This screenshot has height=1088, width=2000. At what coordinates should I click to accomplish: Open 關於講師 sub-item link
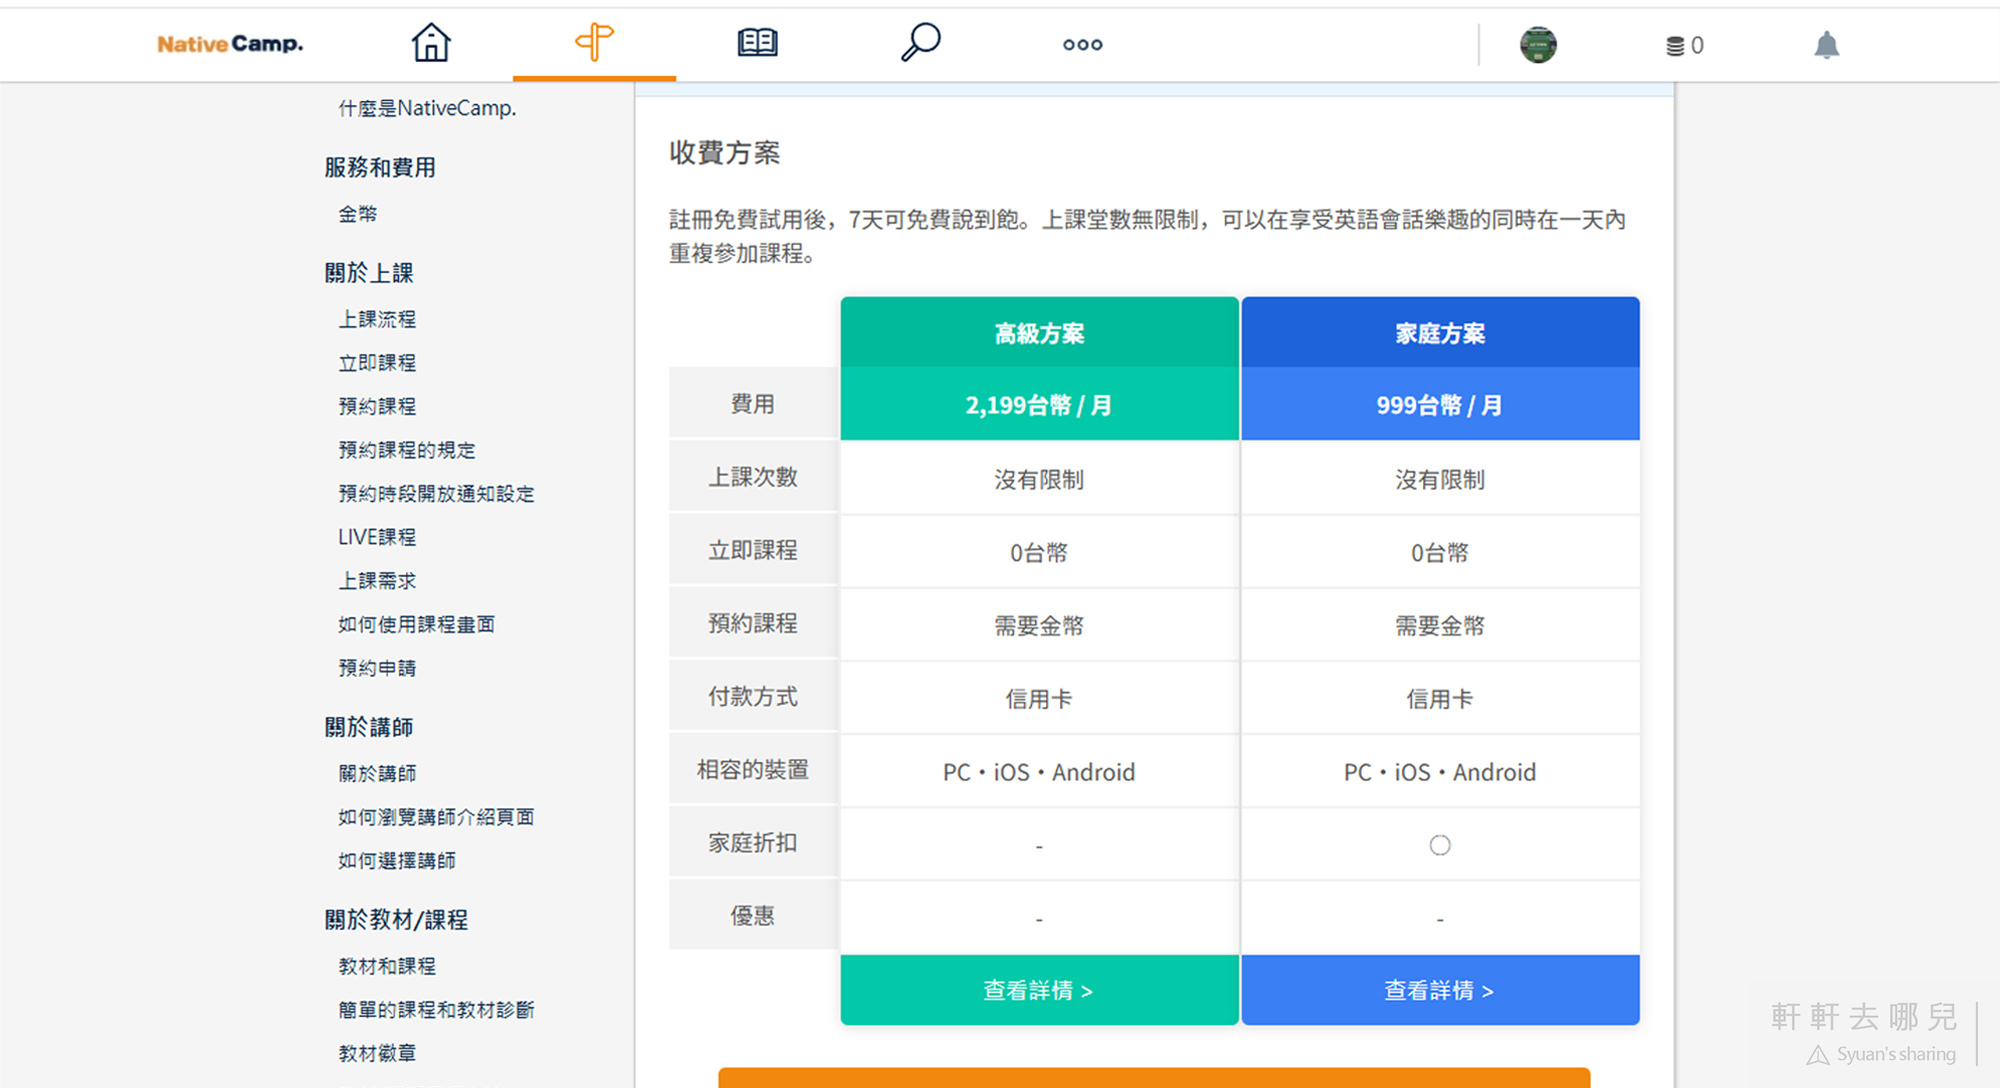[x=377, y=774]
